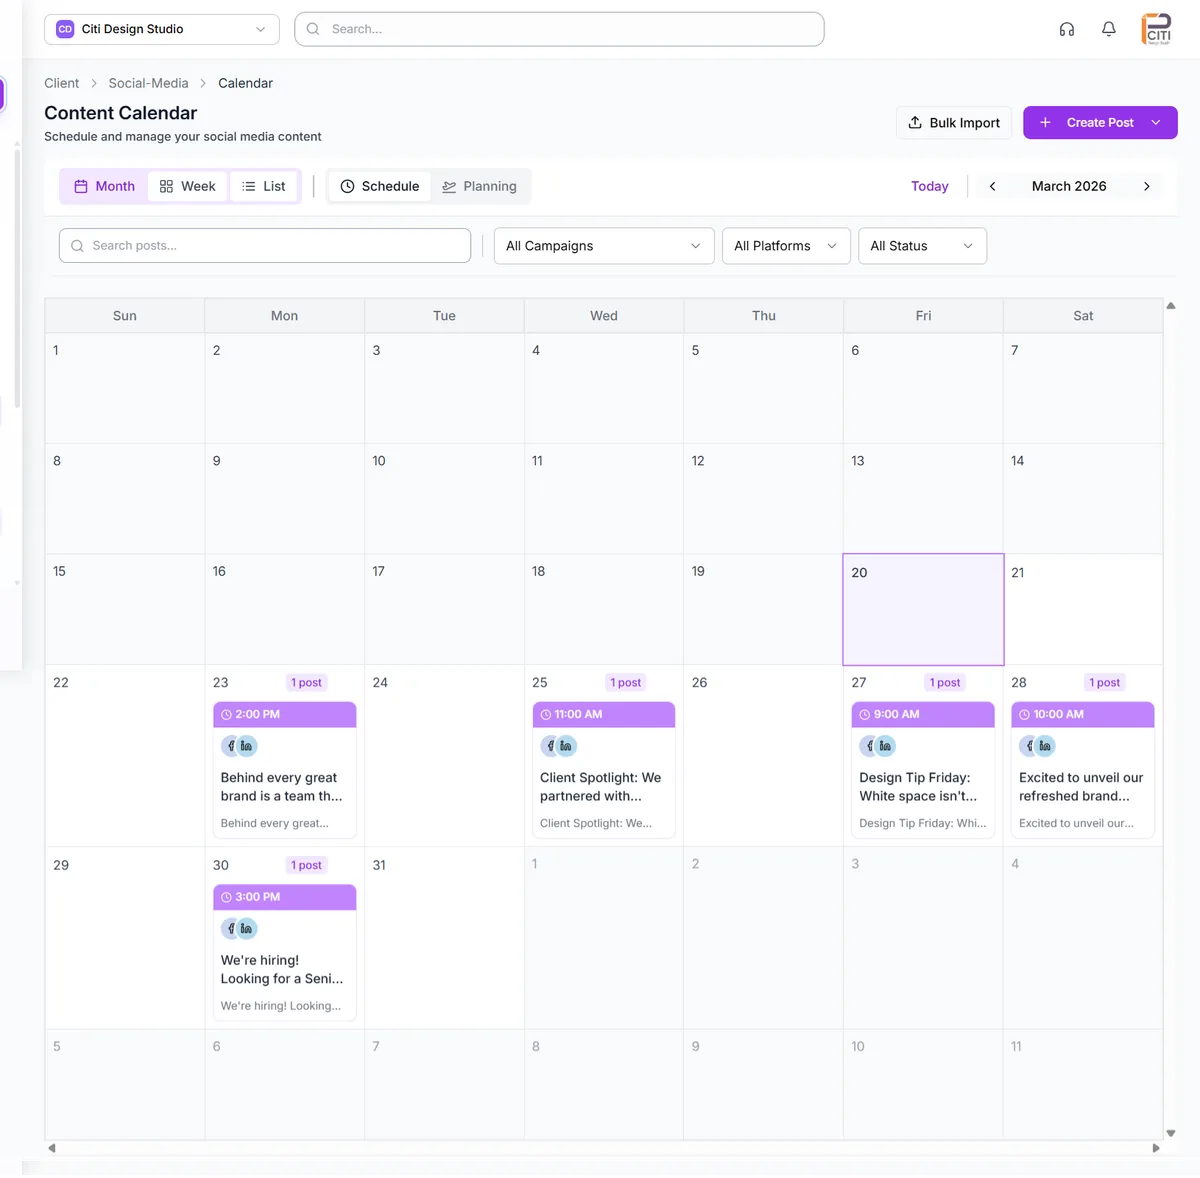Open the All Campaigns dropdown
The height and width of the screenshot is (1178, 1200).
point(603,245)
